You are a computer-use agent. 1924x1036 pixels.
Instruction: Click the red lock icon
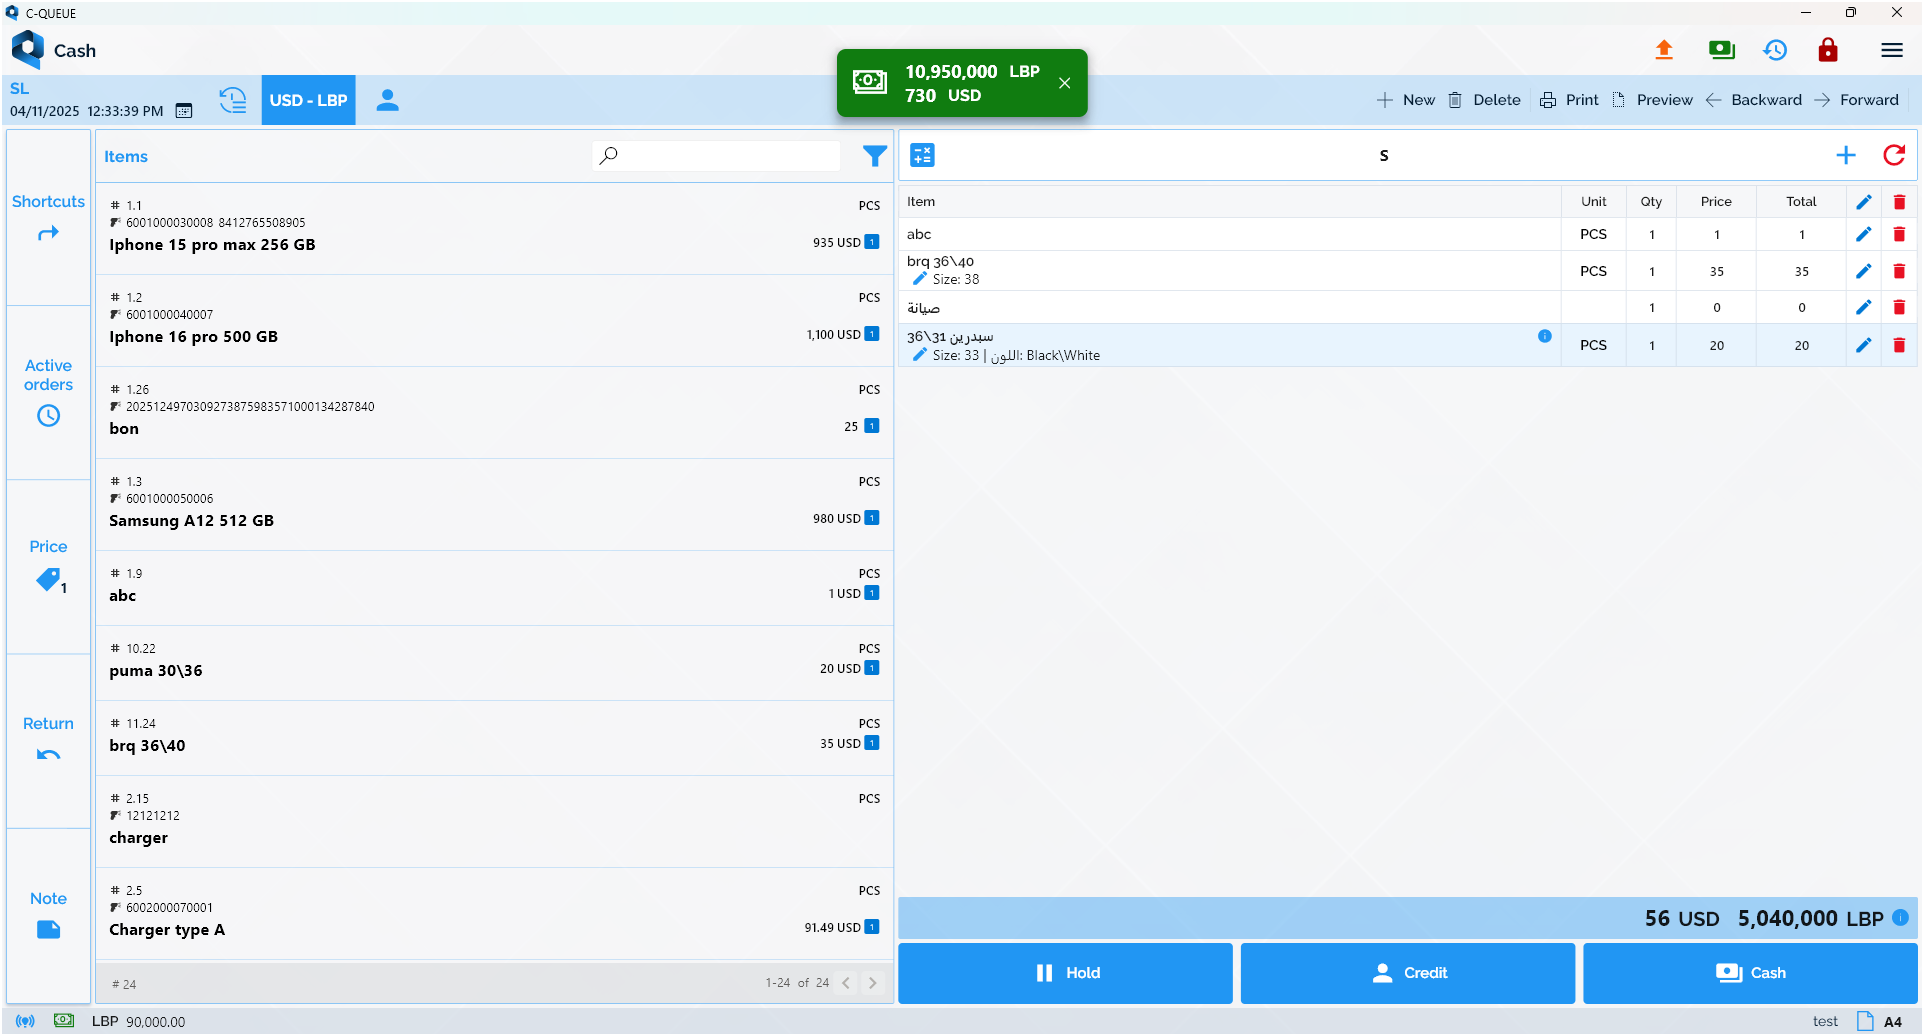pos(1828,50)
